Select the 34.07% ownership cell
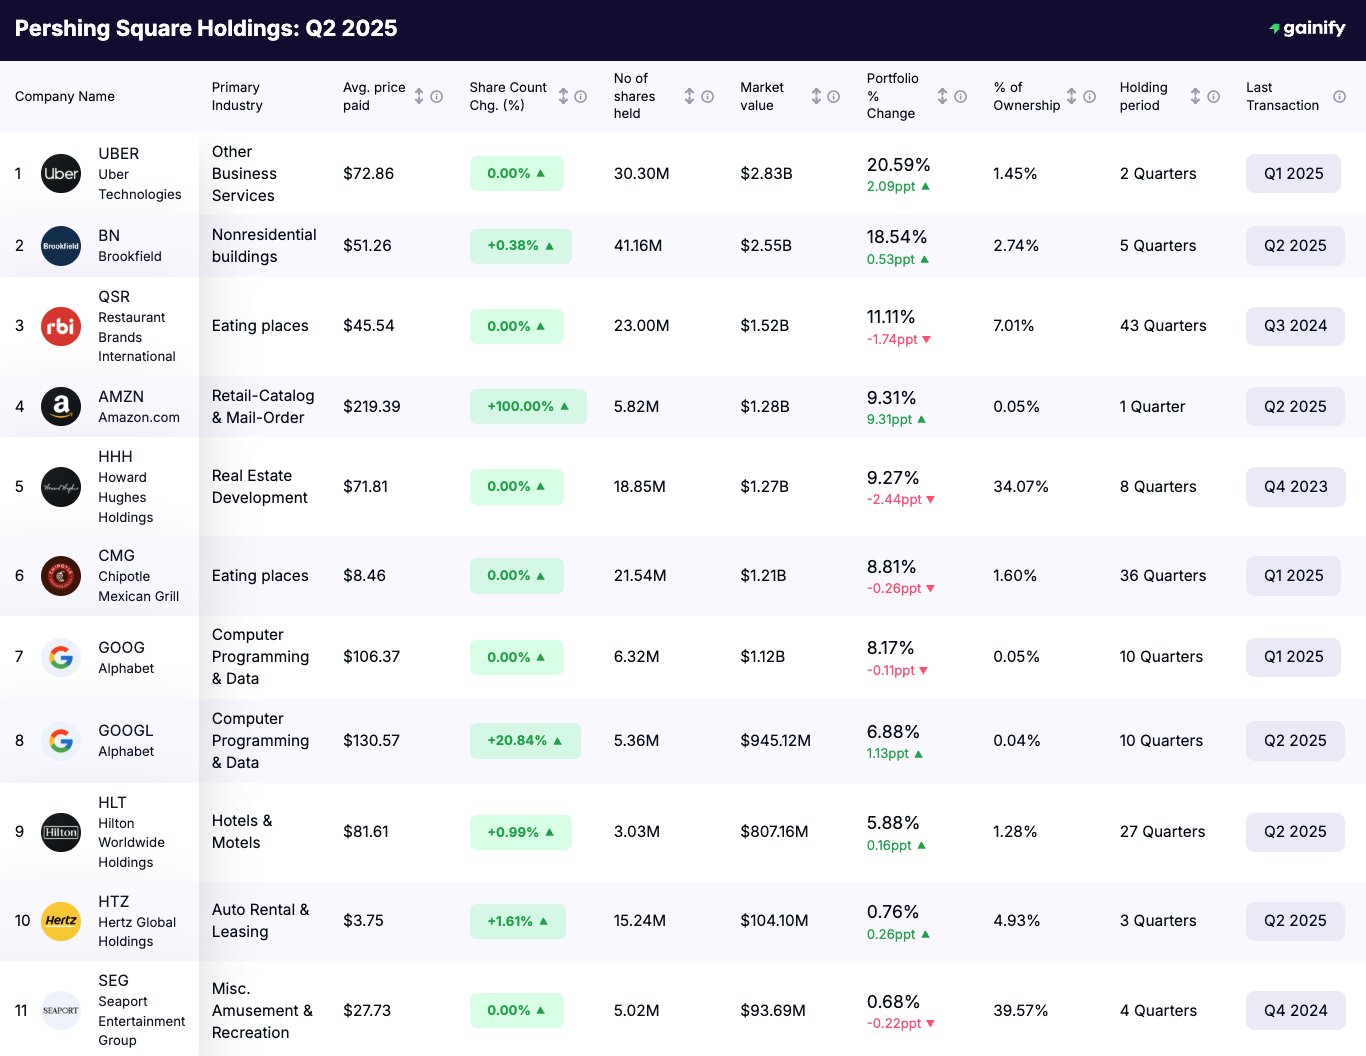The height and width of the screenshot is (1056, 1366). [1021, 487]
